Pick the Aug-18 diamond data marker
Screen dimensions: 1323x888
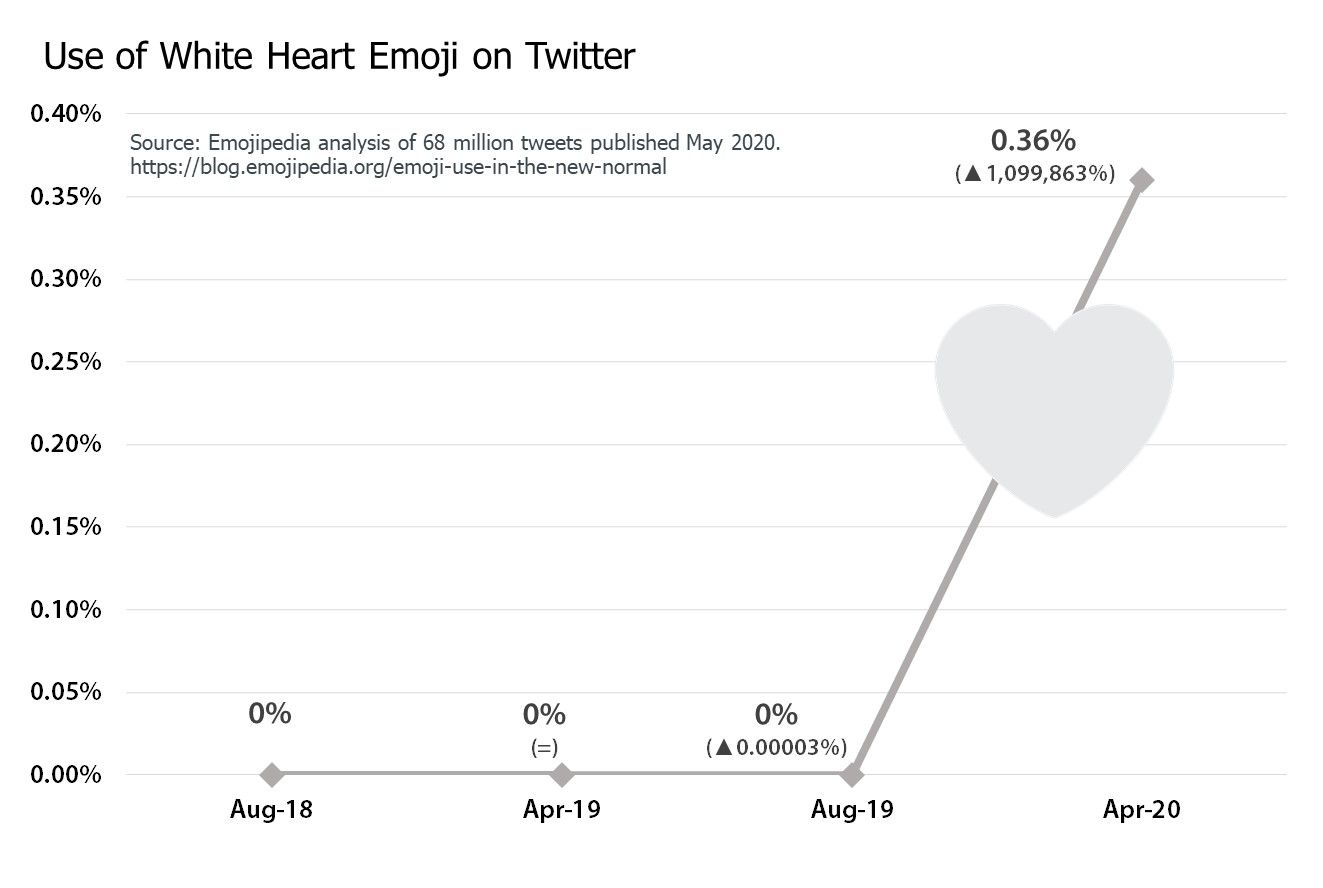click(271, 774)
